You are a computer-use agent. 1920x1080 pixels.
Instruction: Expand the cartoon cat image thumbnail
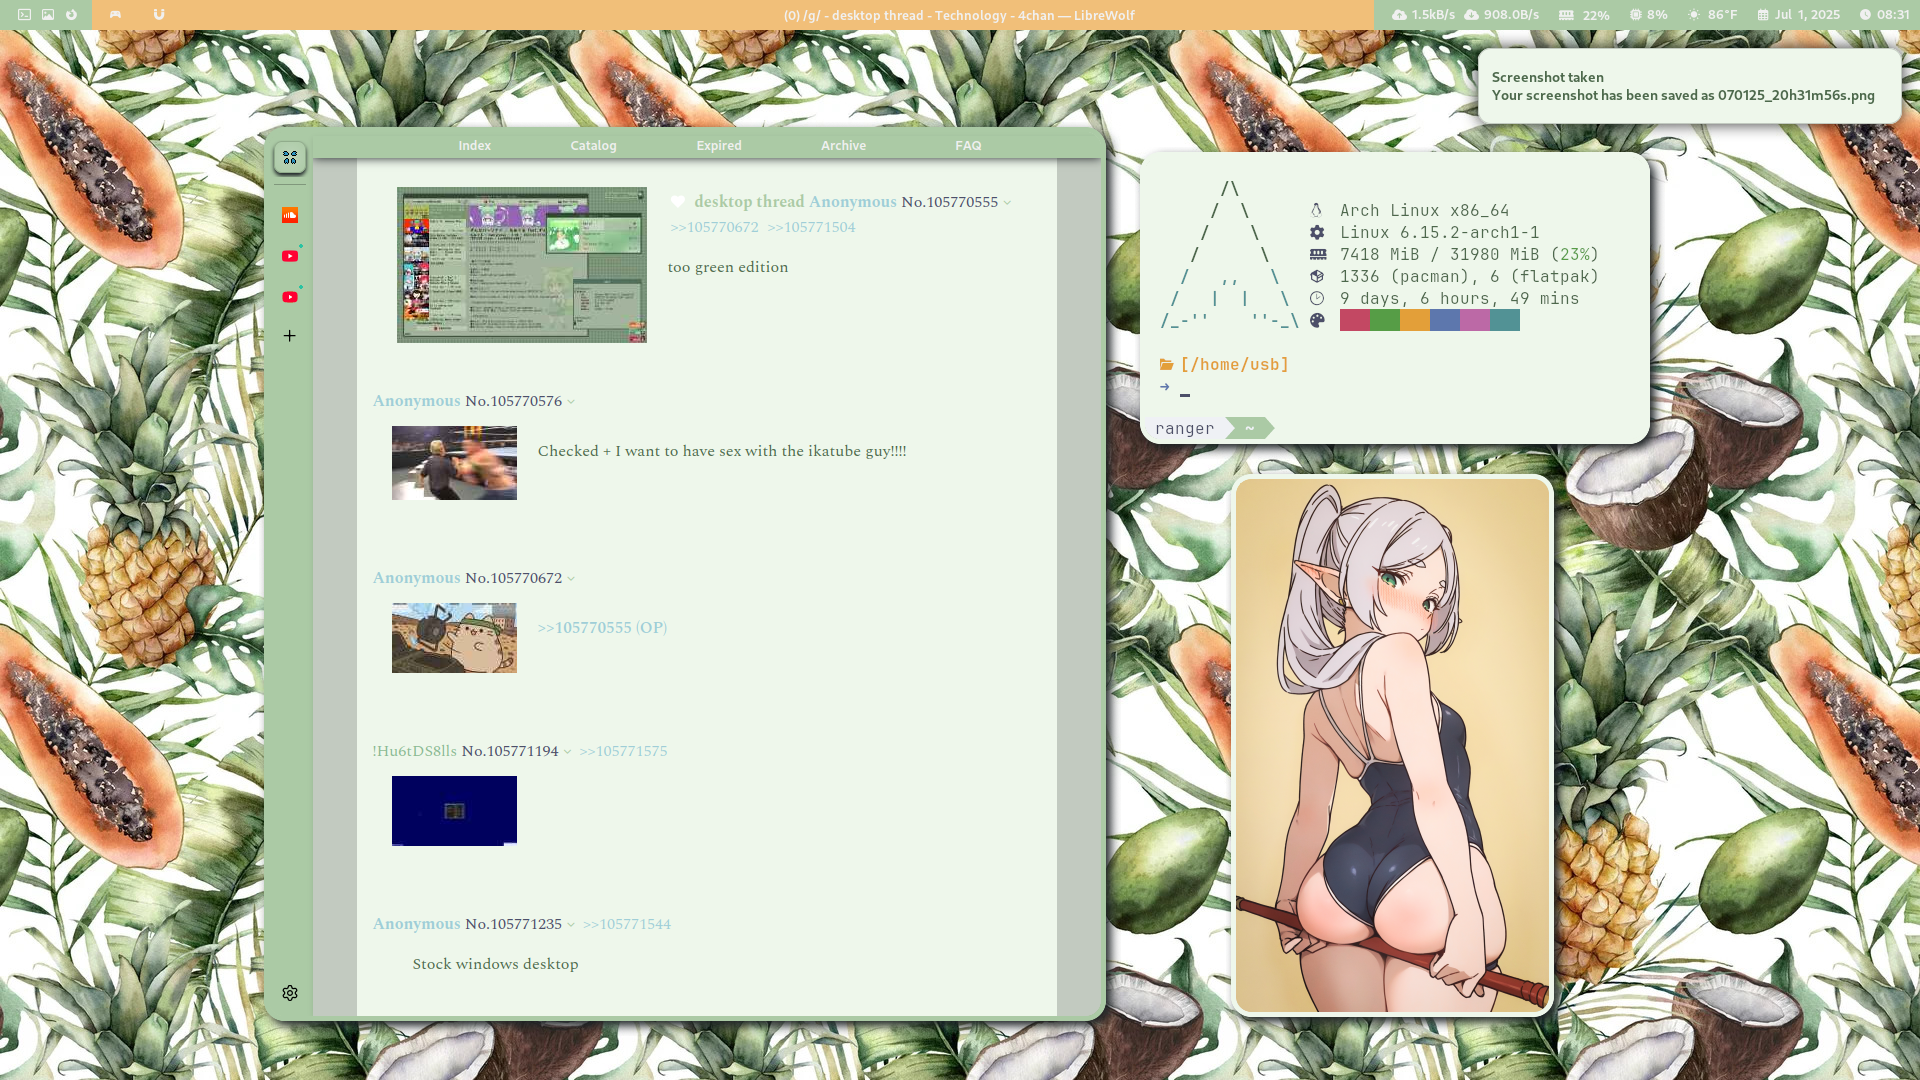click(x=454, y=638)
